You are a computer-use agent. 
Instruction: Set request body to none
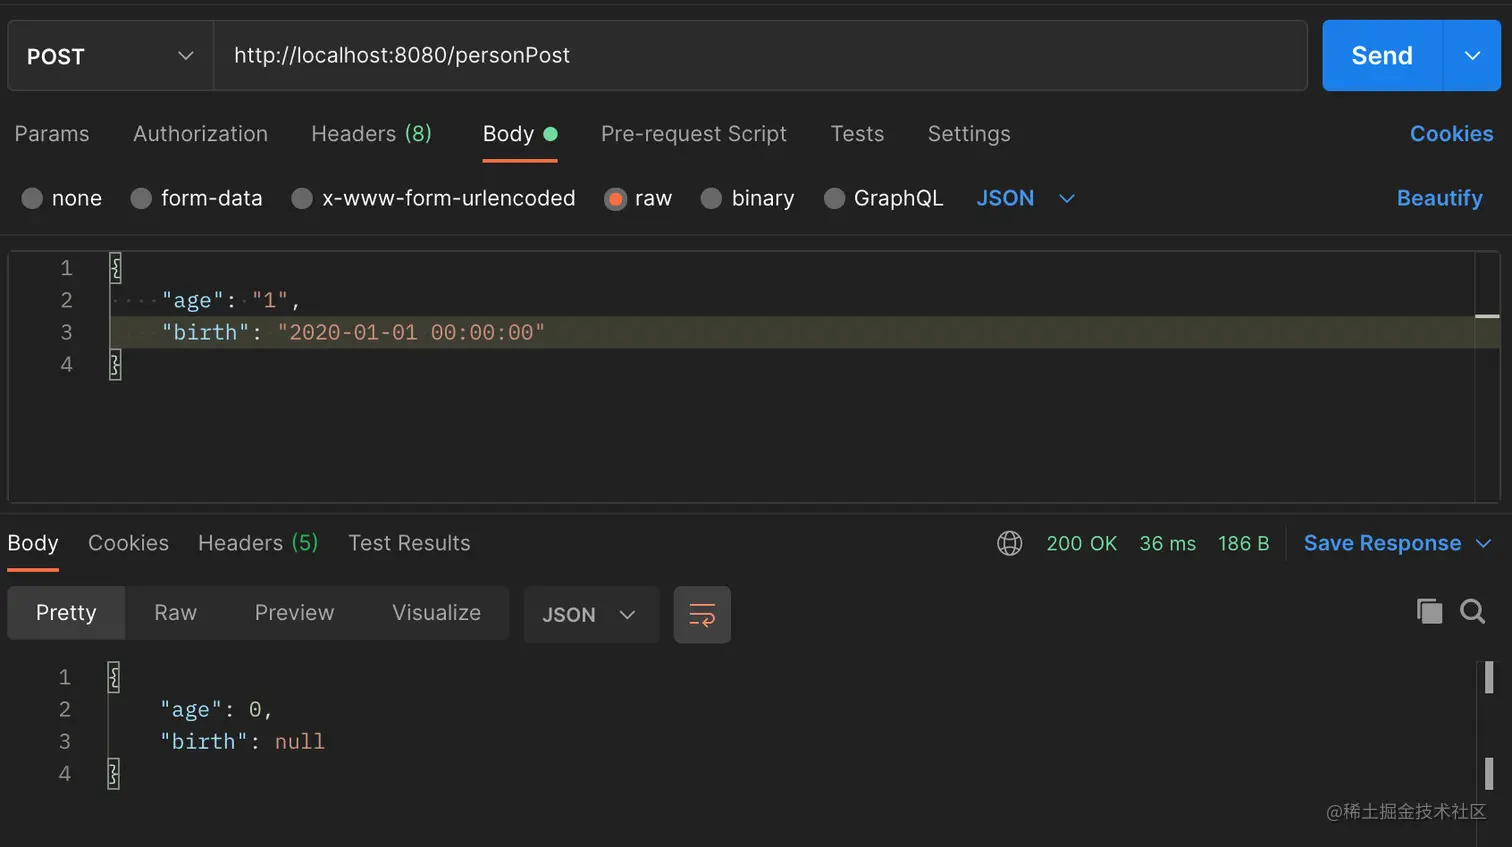point(32,198)
